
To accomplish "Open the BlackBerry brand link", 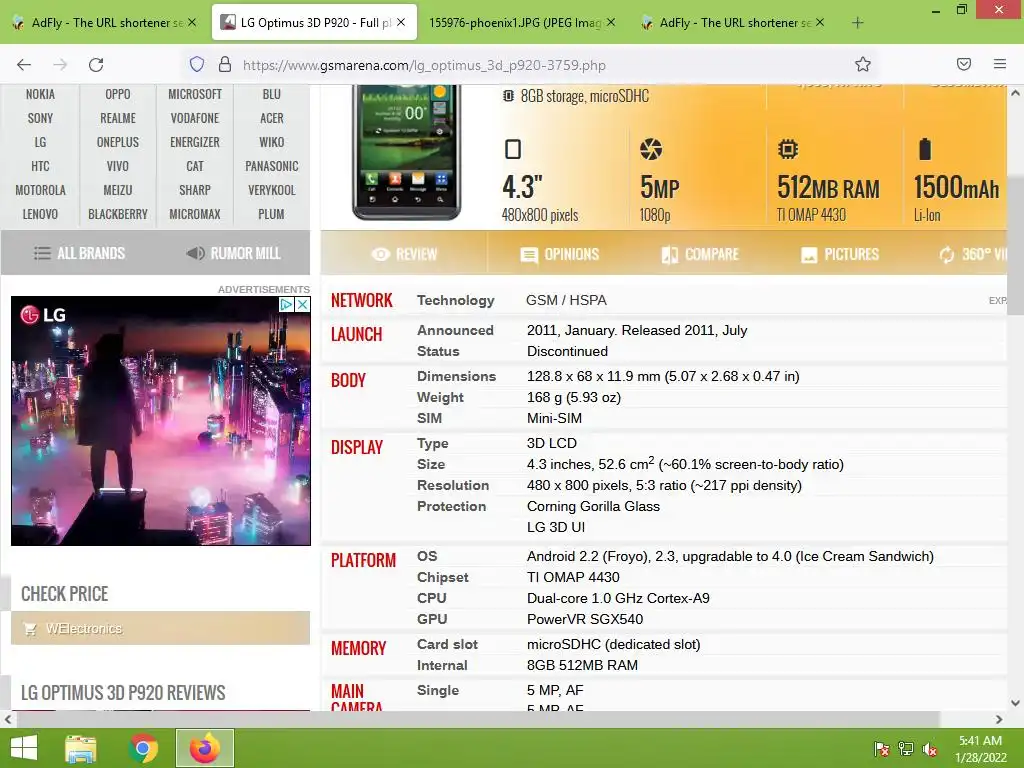I will [118, 214].
